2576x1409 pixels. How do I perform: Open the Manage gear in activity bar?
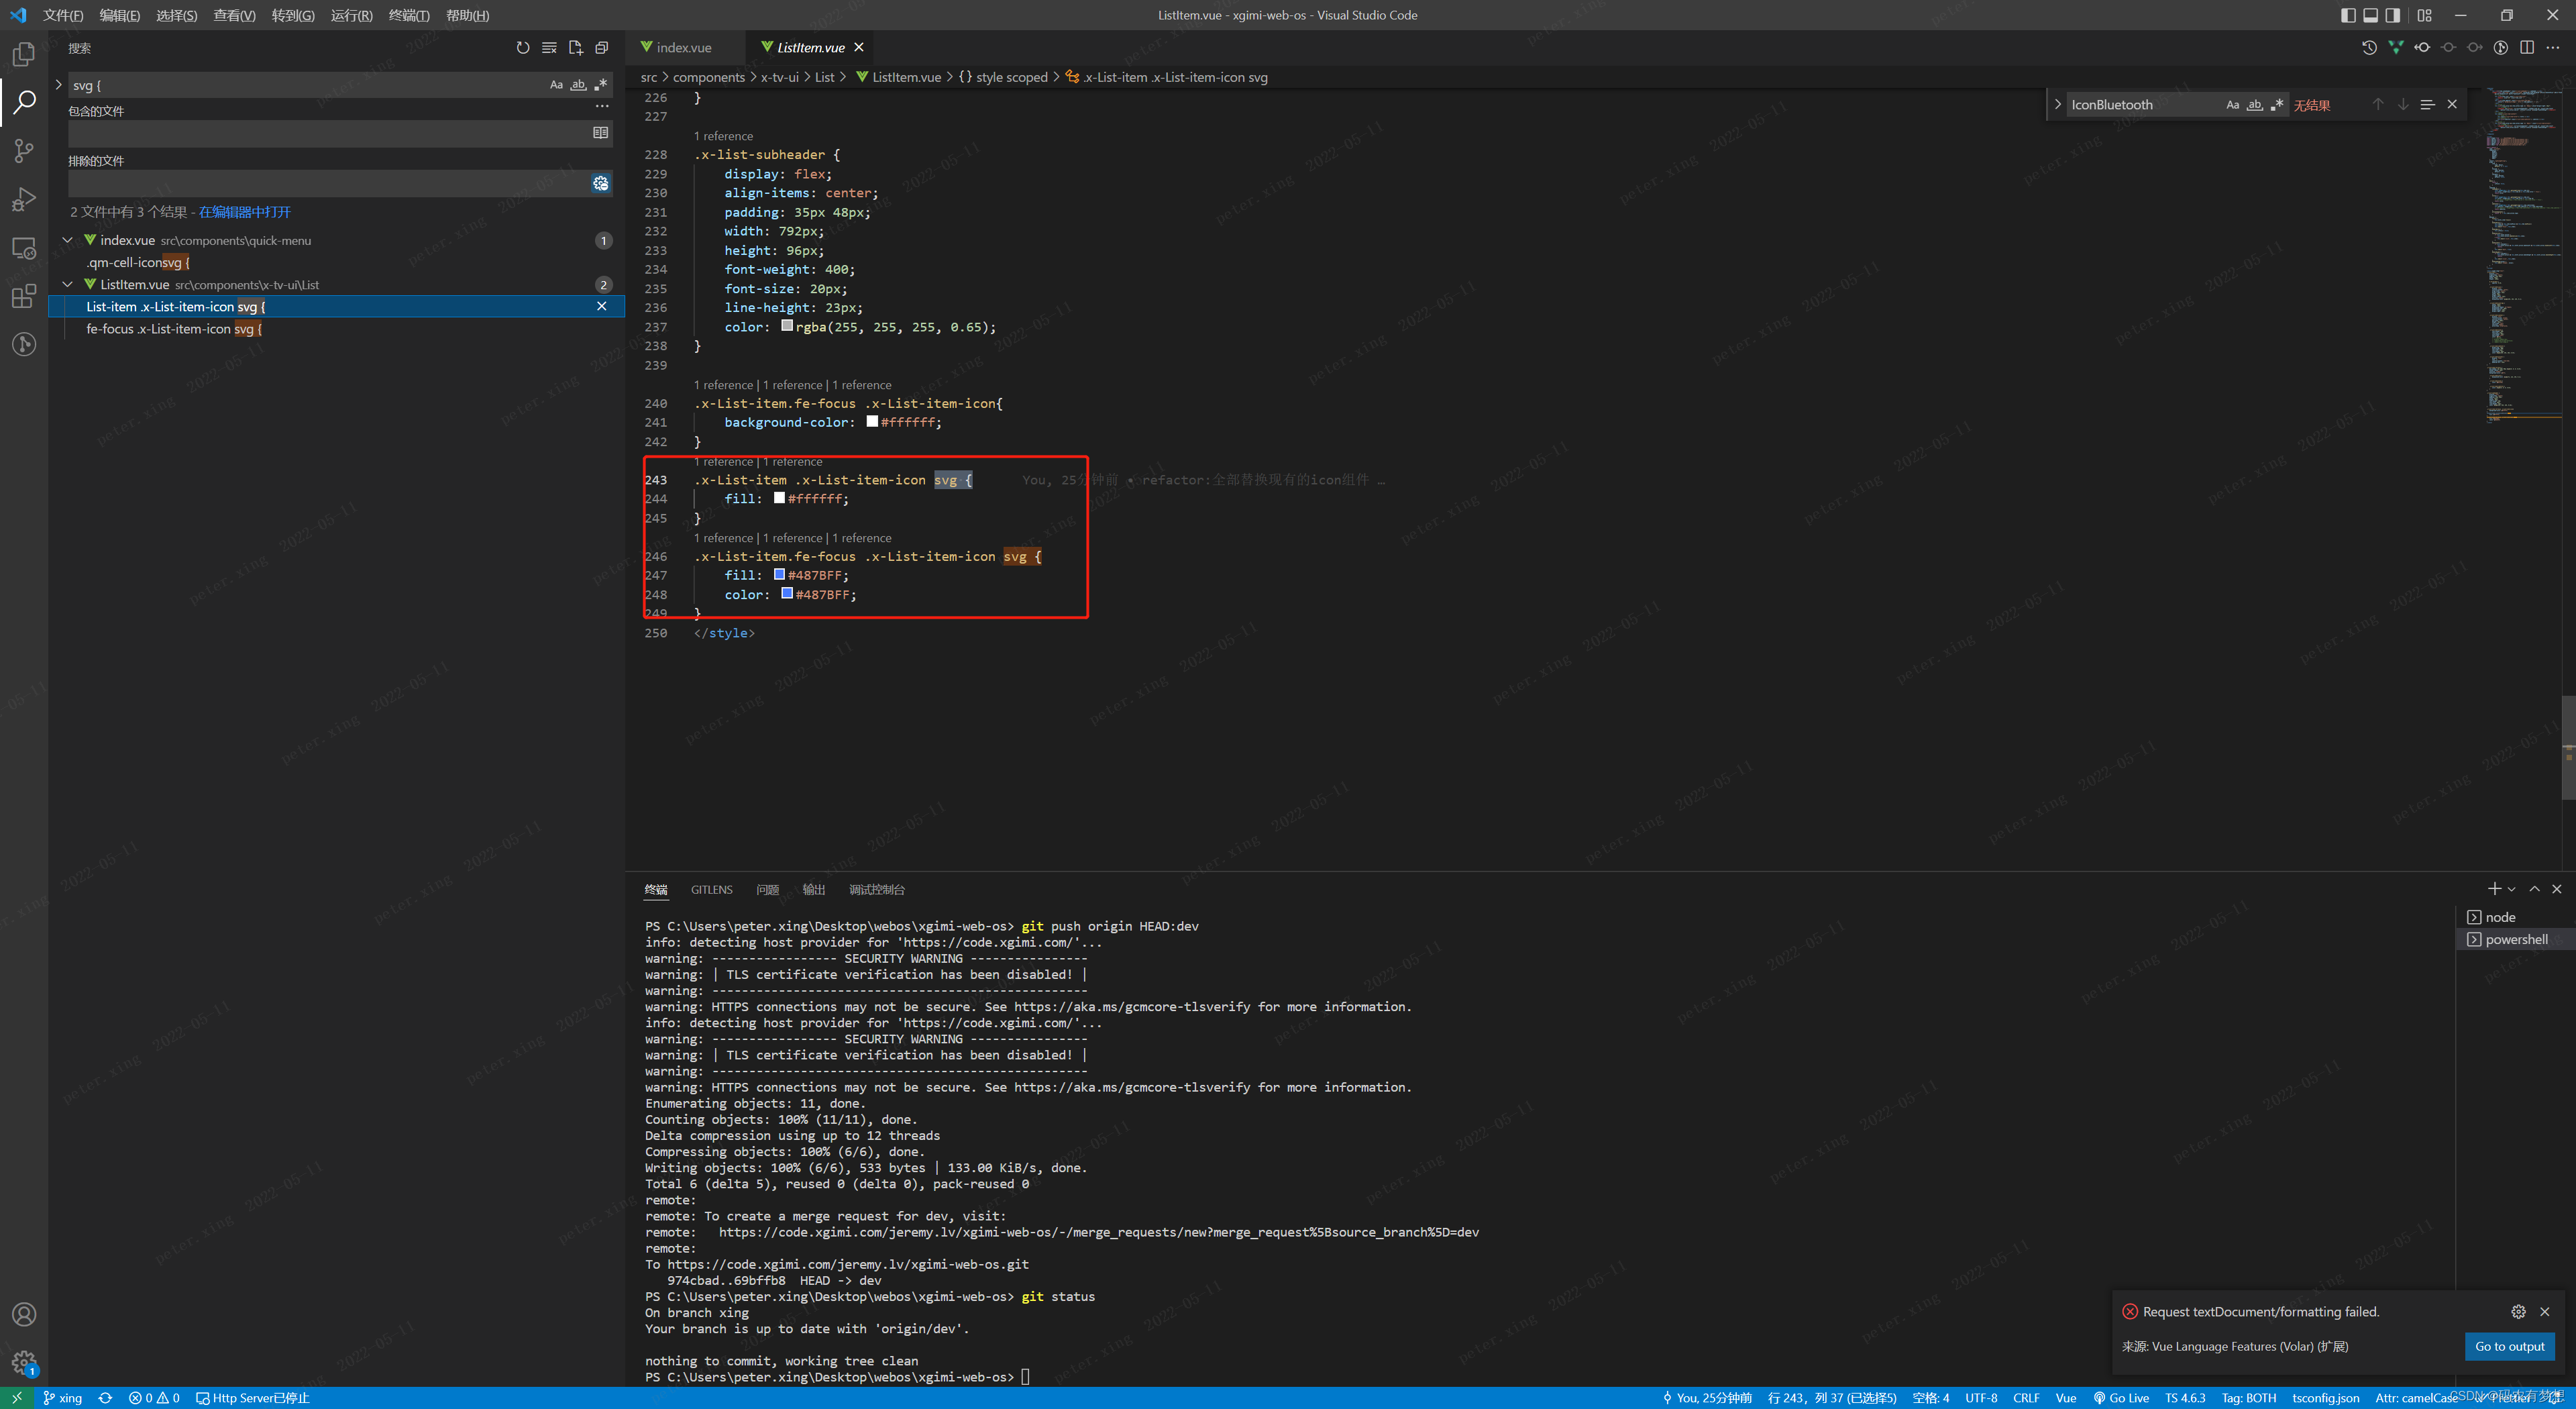[x=24, y=1362]
